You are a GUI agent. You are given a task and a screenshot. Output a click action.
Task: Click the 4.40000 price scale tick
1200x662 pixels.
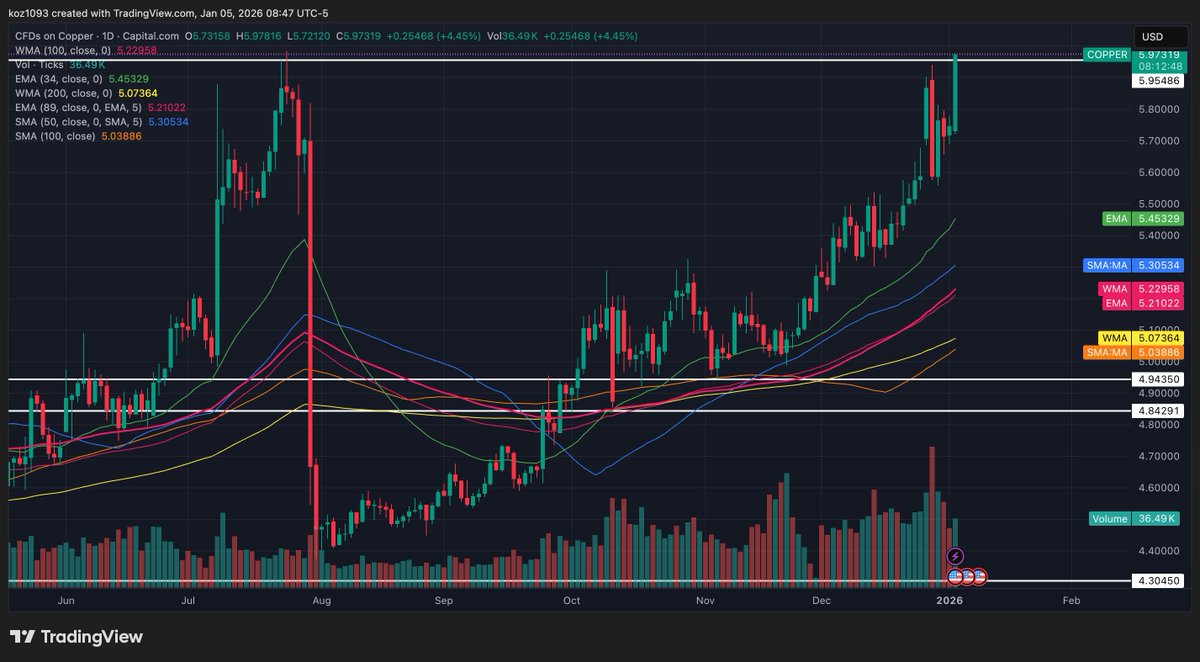click(1159, 551)
